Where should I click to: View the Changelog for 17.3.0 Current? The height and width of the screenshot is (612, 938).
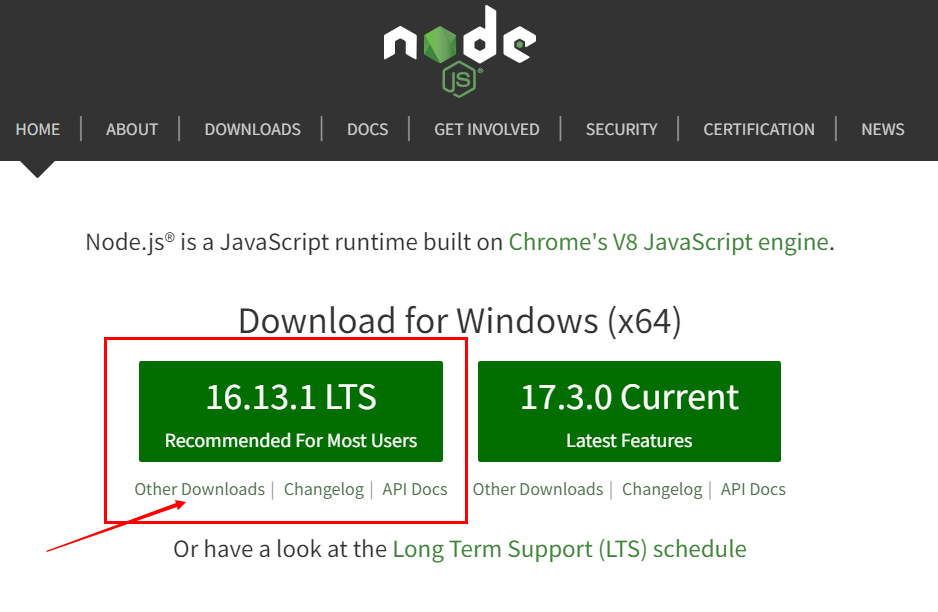[x=662, y=489]
